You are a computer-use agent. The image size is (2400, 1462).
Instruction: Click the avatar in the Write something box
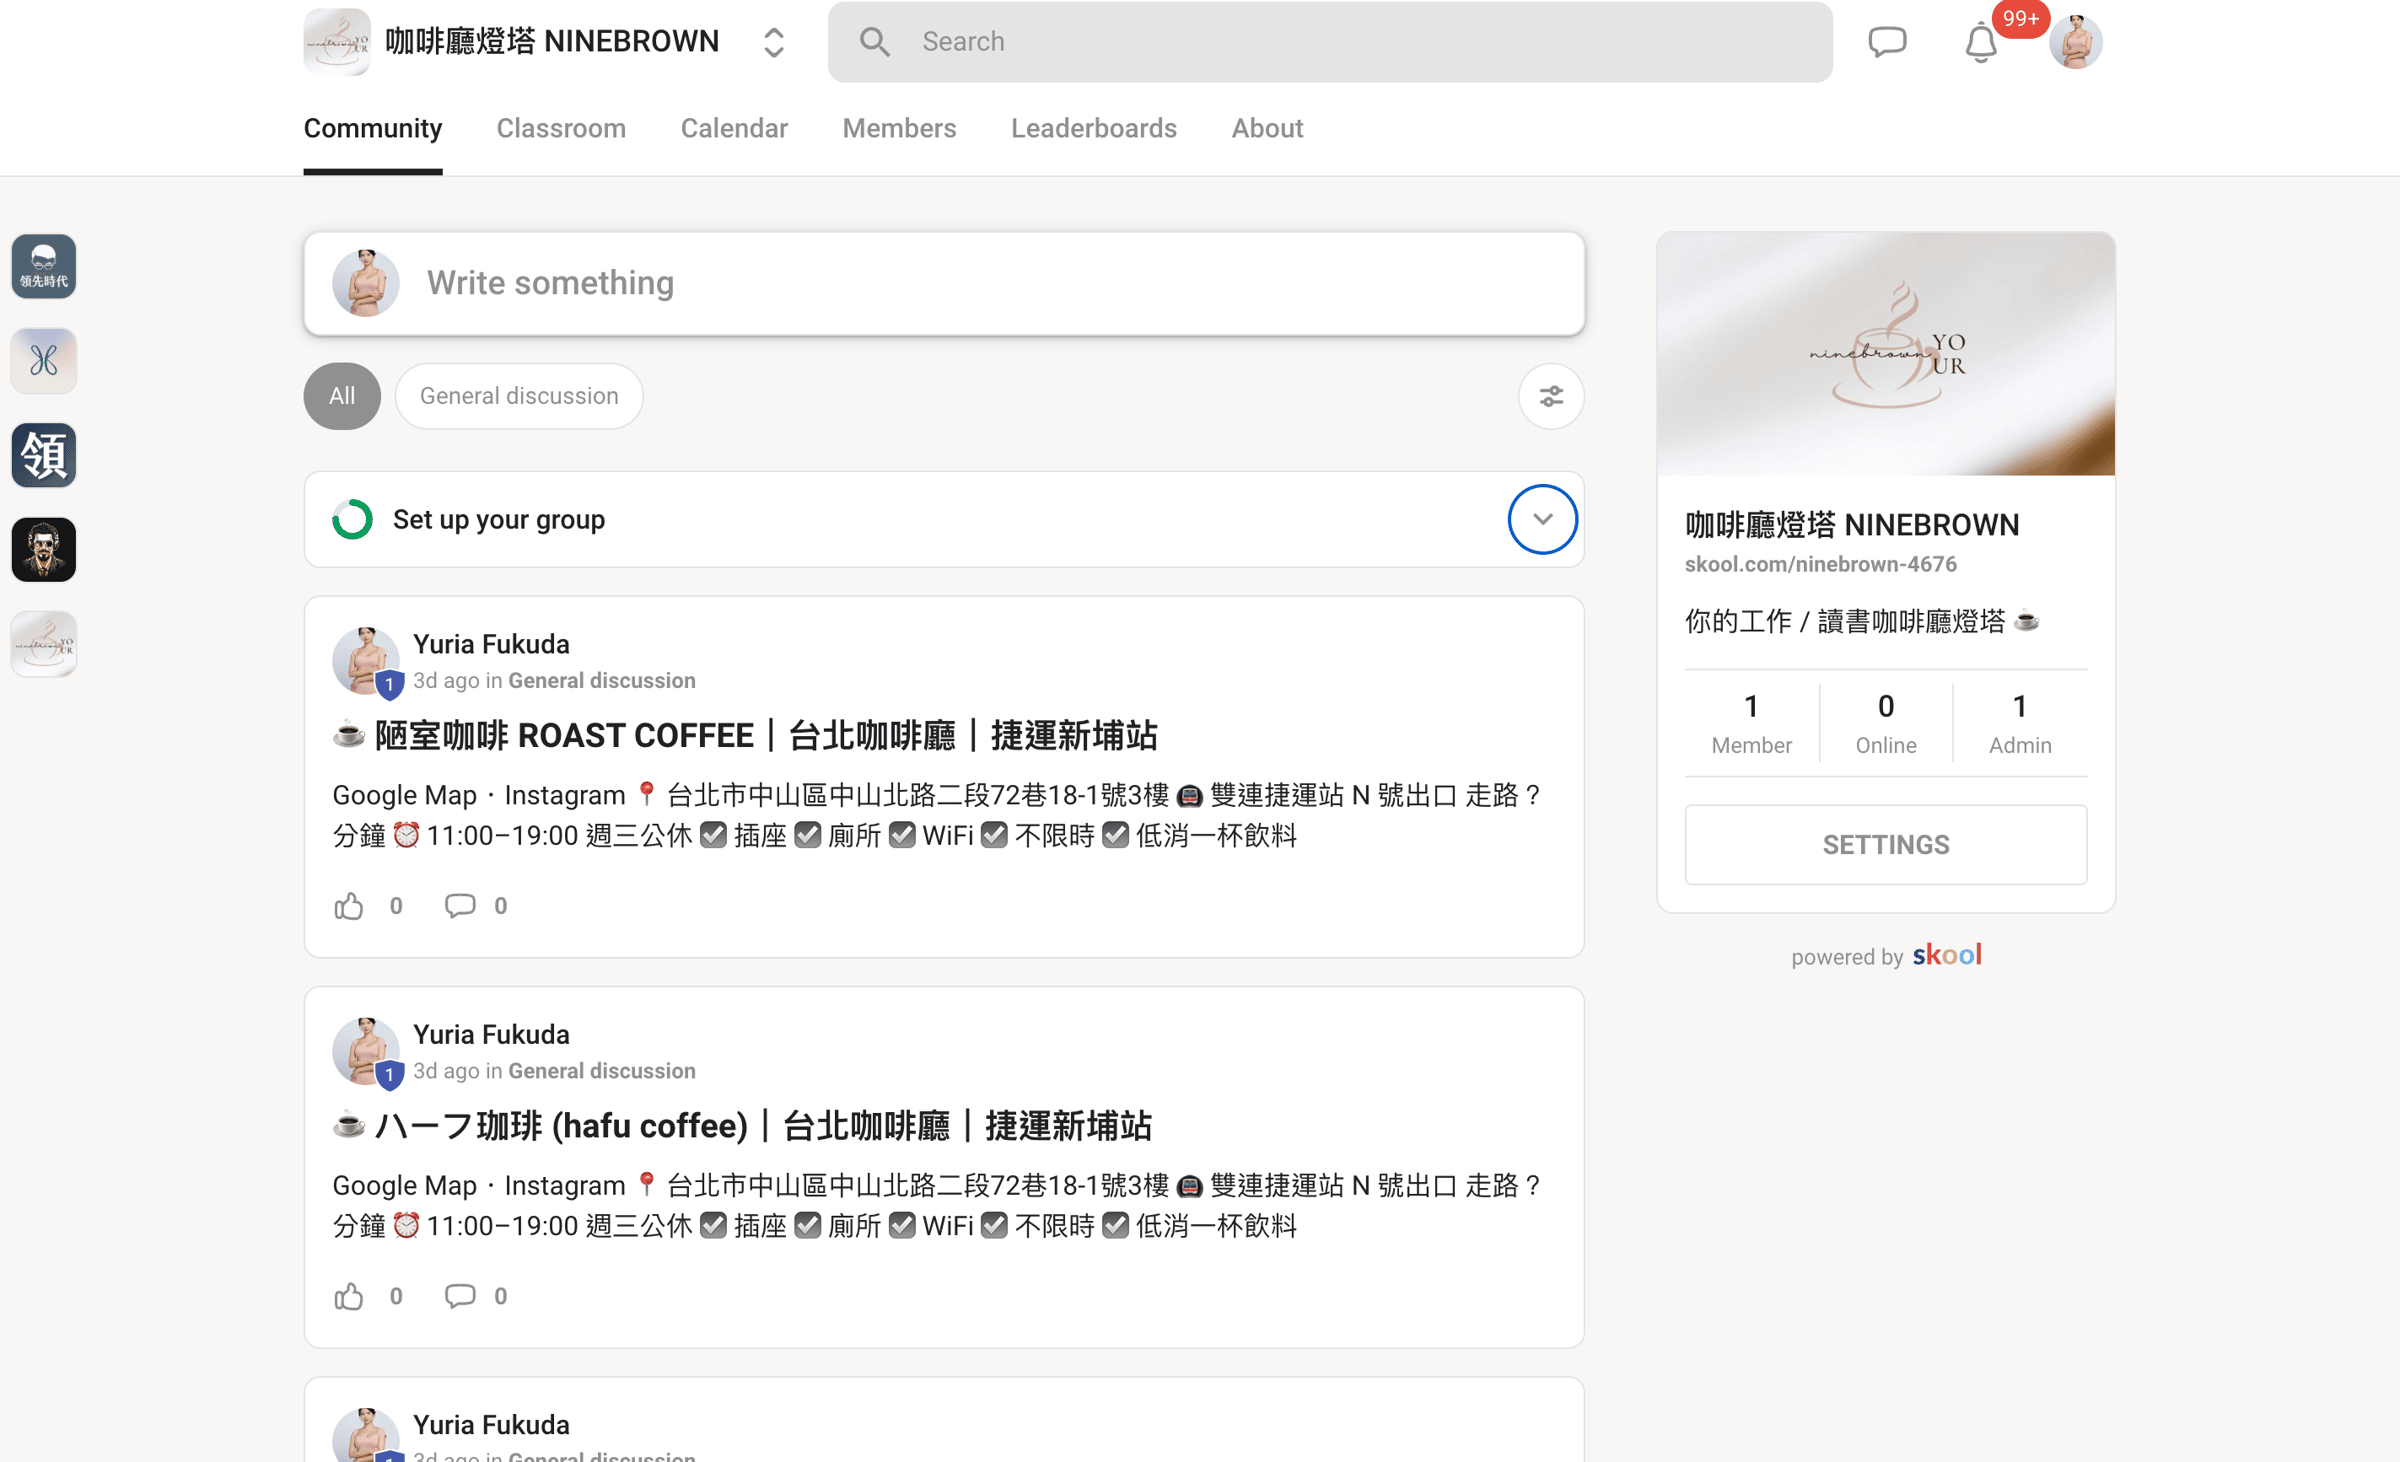(x=366, y=283)
